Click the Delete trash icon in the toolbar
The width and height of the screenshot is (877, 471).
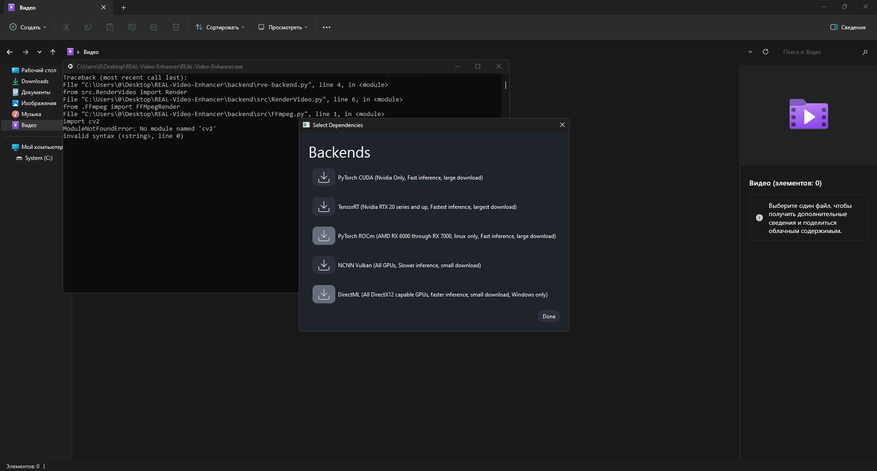(176, 27)
